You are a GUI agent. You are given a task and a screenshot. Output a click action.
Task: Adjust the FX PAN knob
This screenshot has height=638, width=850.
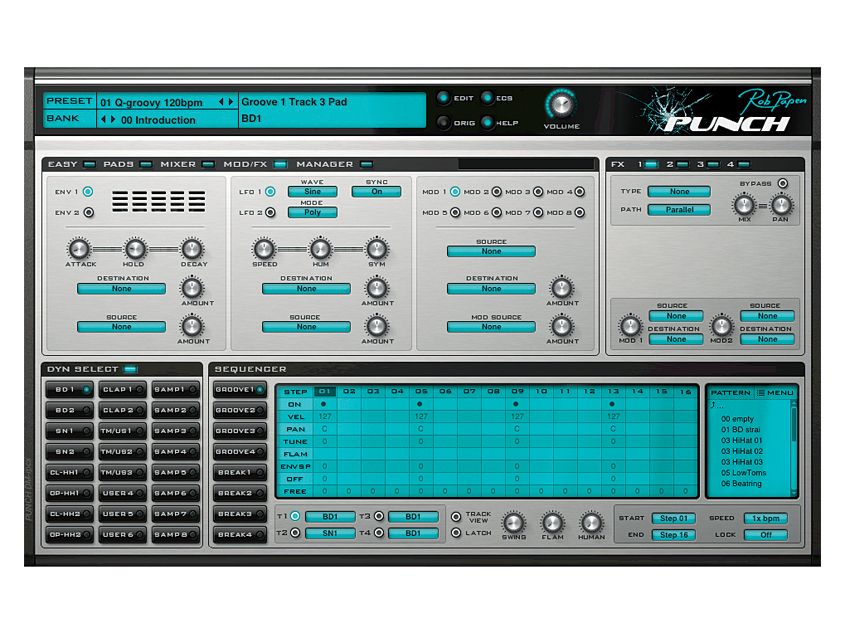click(x=781, y=205)
